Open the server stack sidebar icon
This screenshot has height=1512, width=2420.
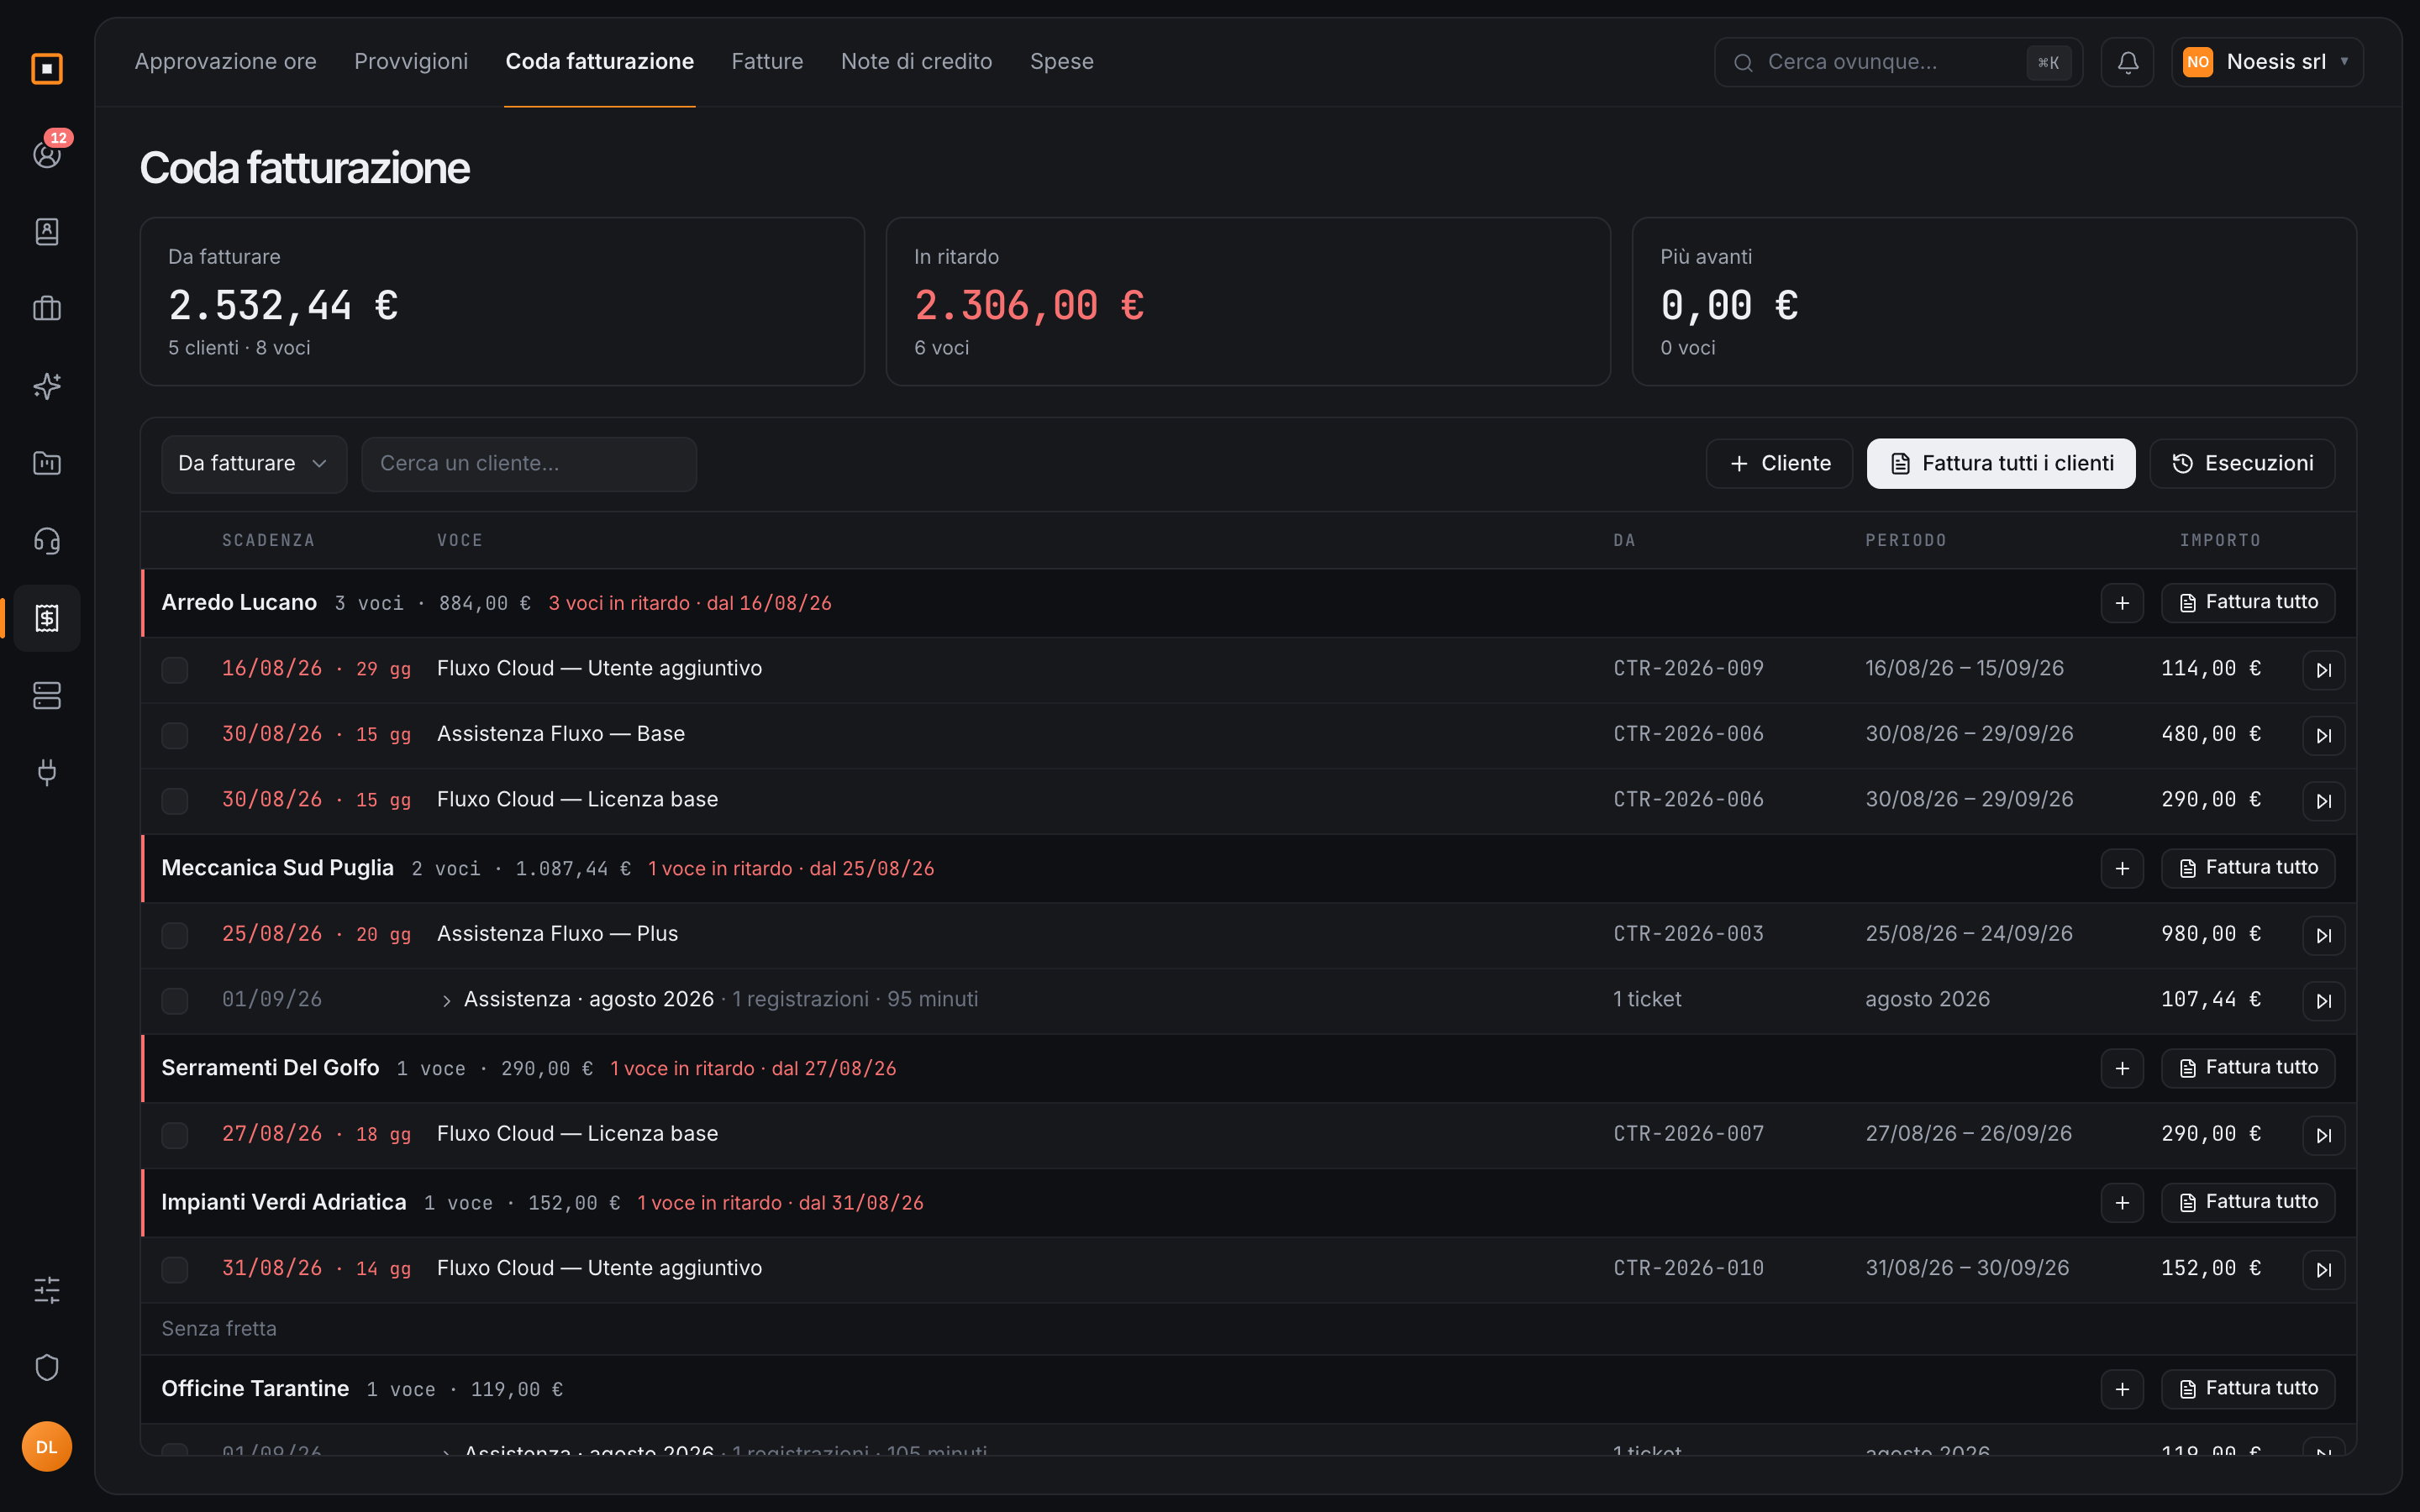[47, 695]
